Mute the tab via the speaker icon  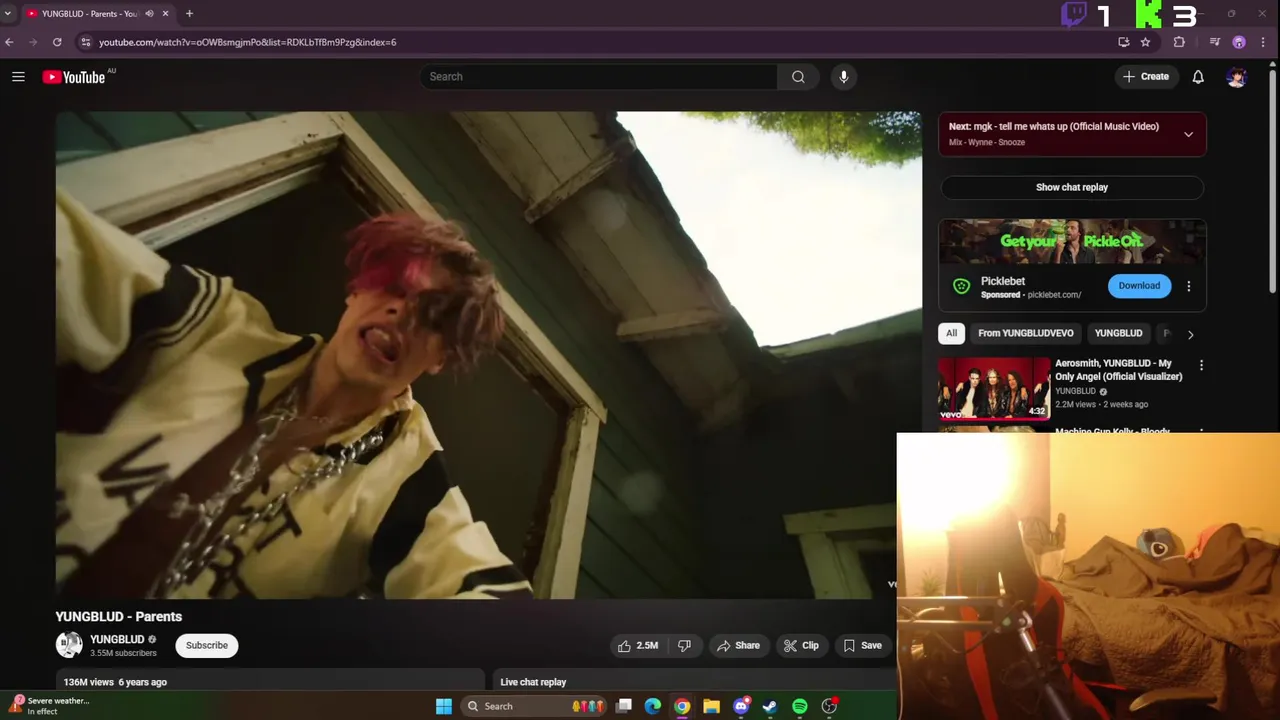coord(149,14)
